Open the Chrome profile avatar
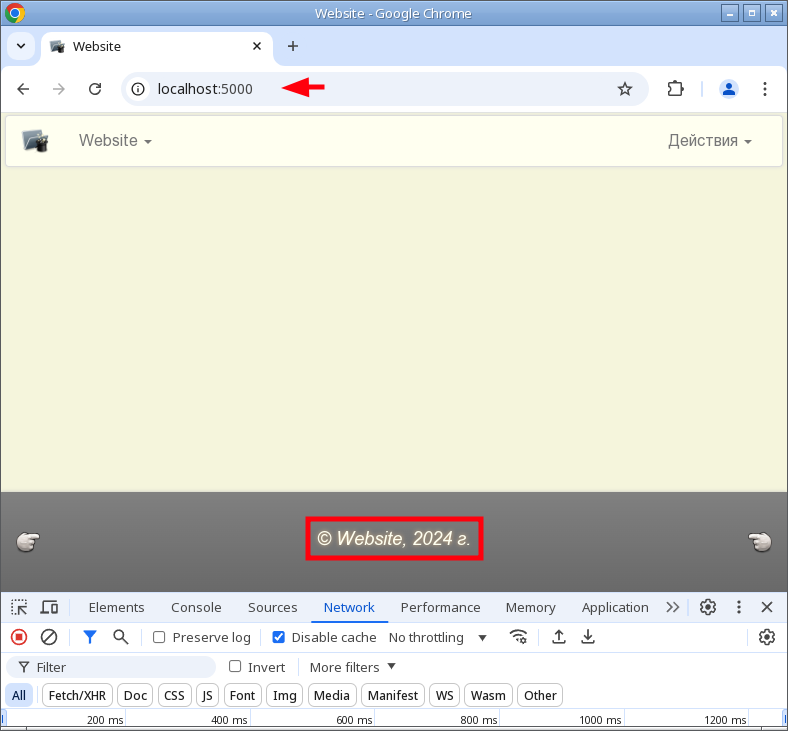 (729, 89)
